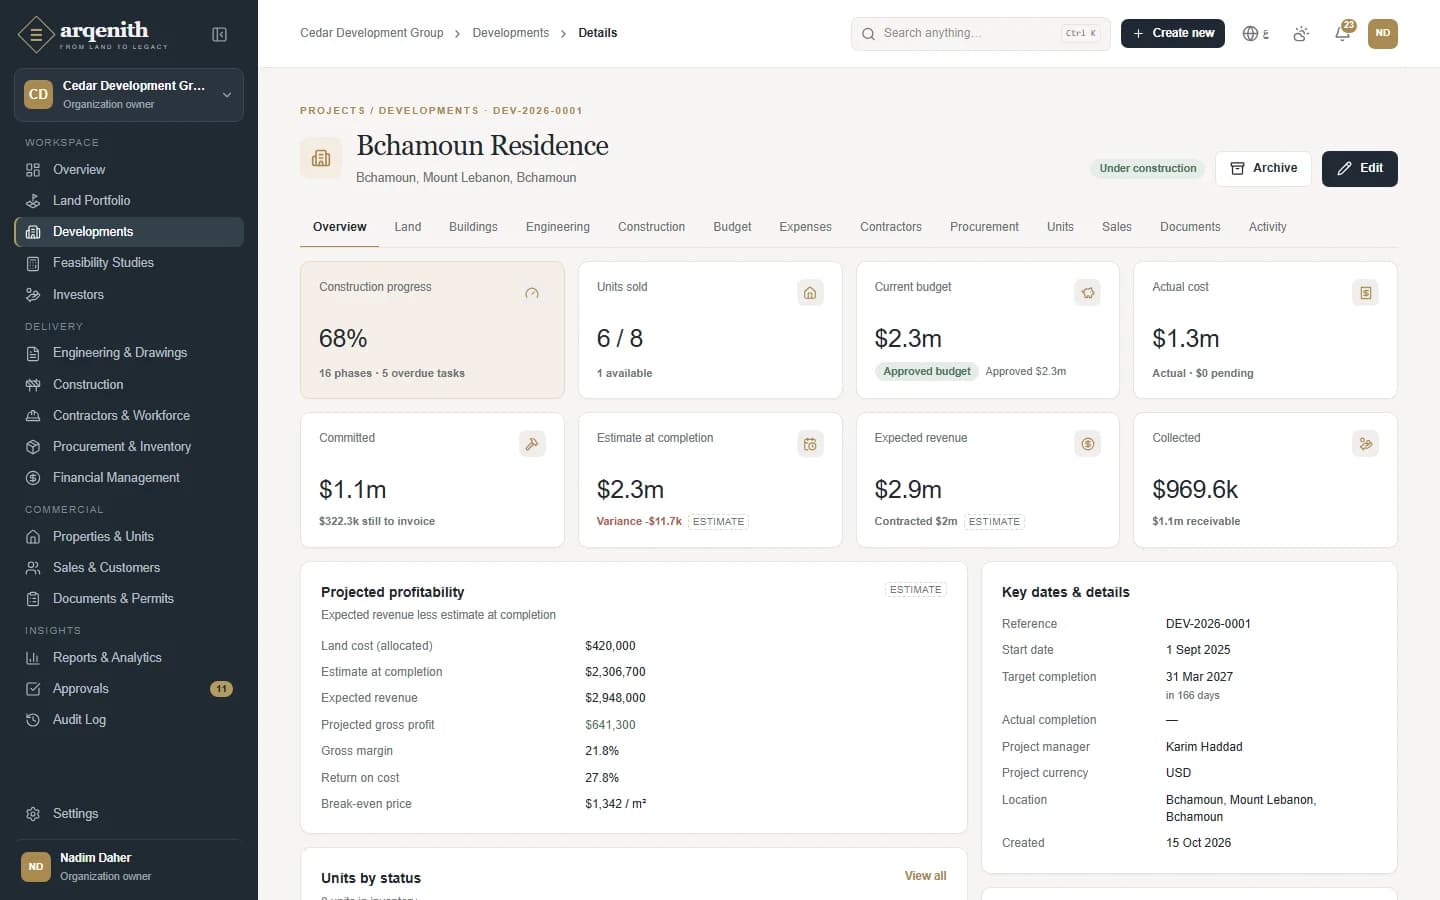The width and height of the screenshot is (1440, 900).
Task: Archive this development
Action: pyautogui.click(x=1263, y=168)
